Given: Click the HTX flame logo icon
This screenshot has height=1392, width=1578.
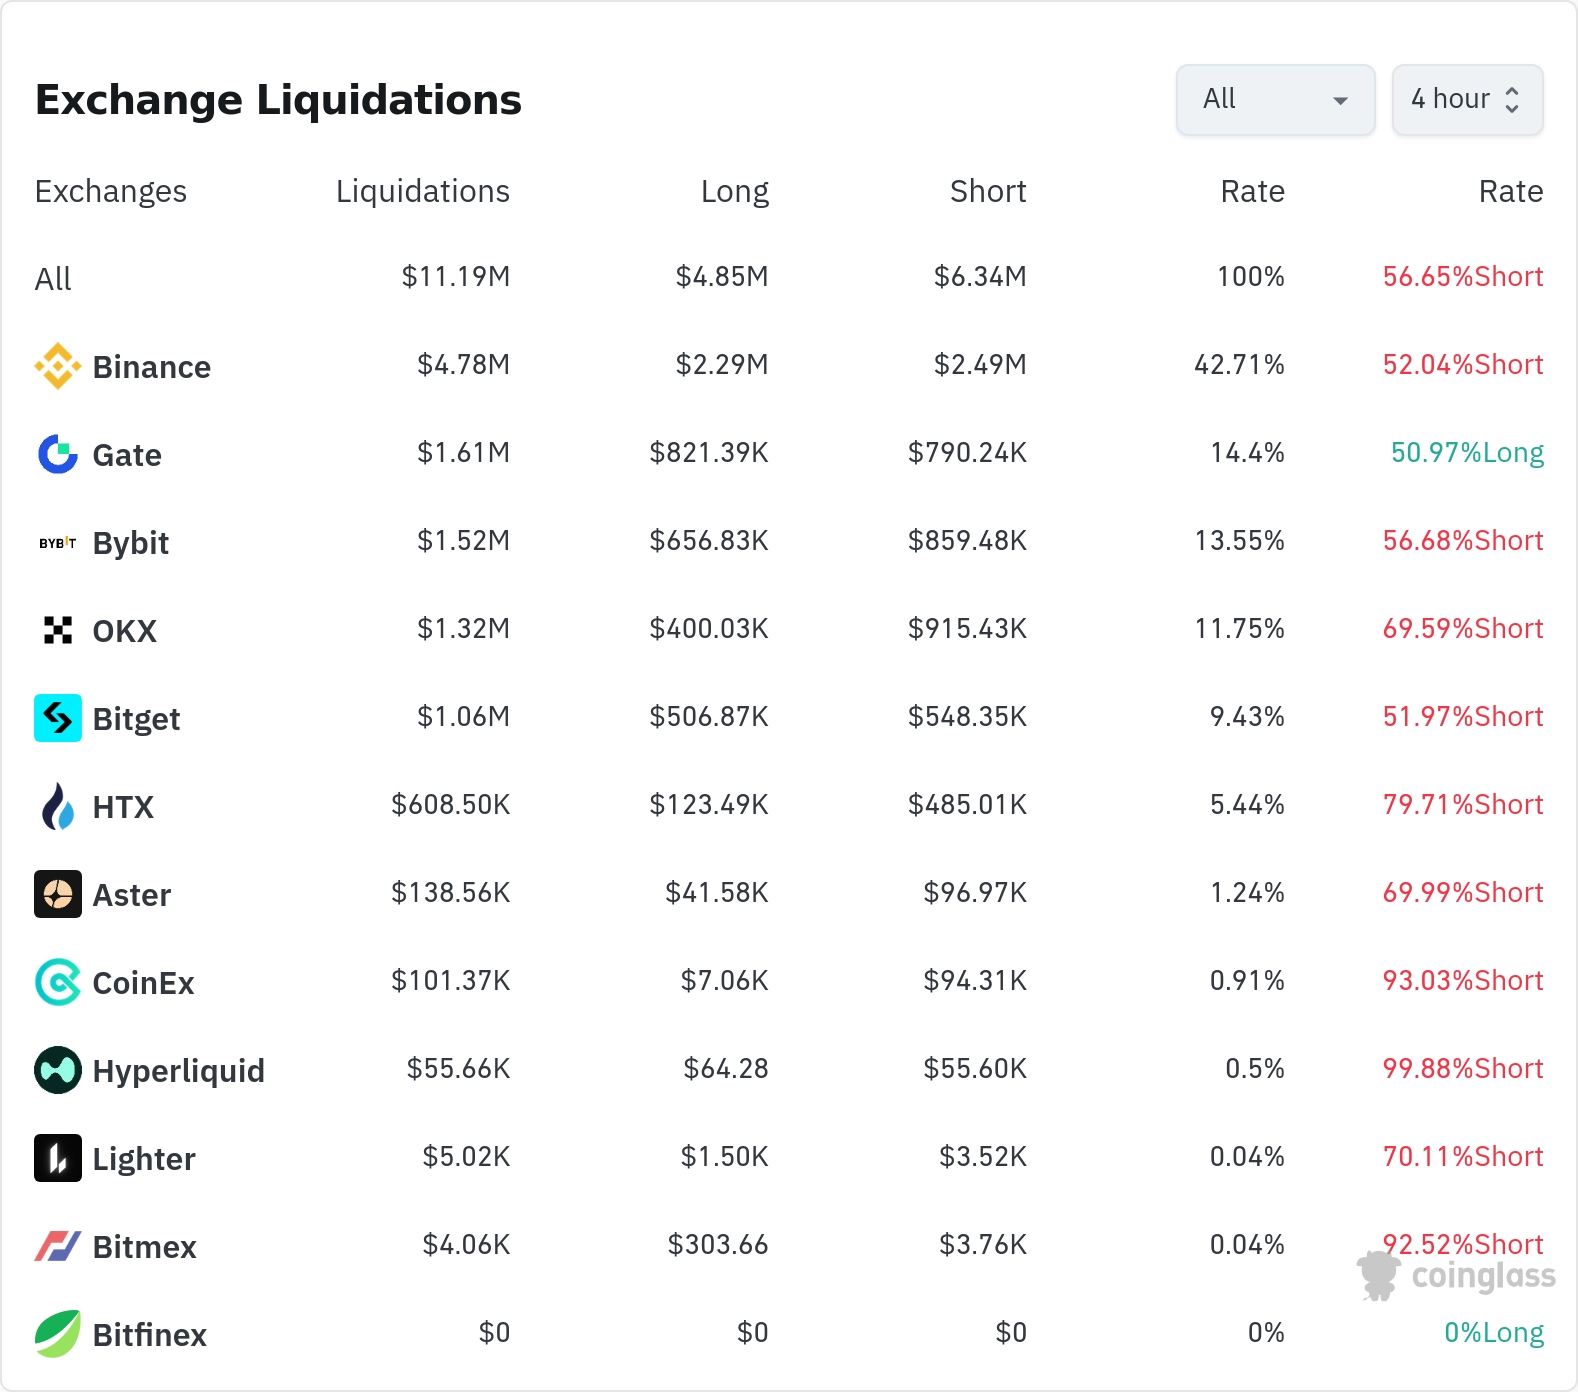Looking at the screenshot, I should coord(58,806).
